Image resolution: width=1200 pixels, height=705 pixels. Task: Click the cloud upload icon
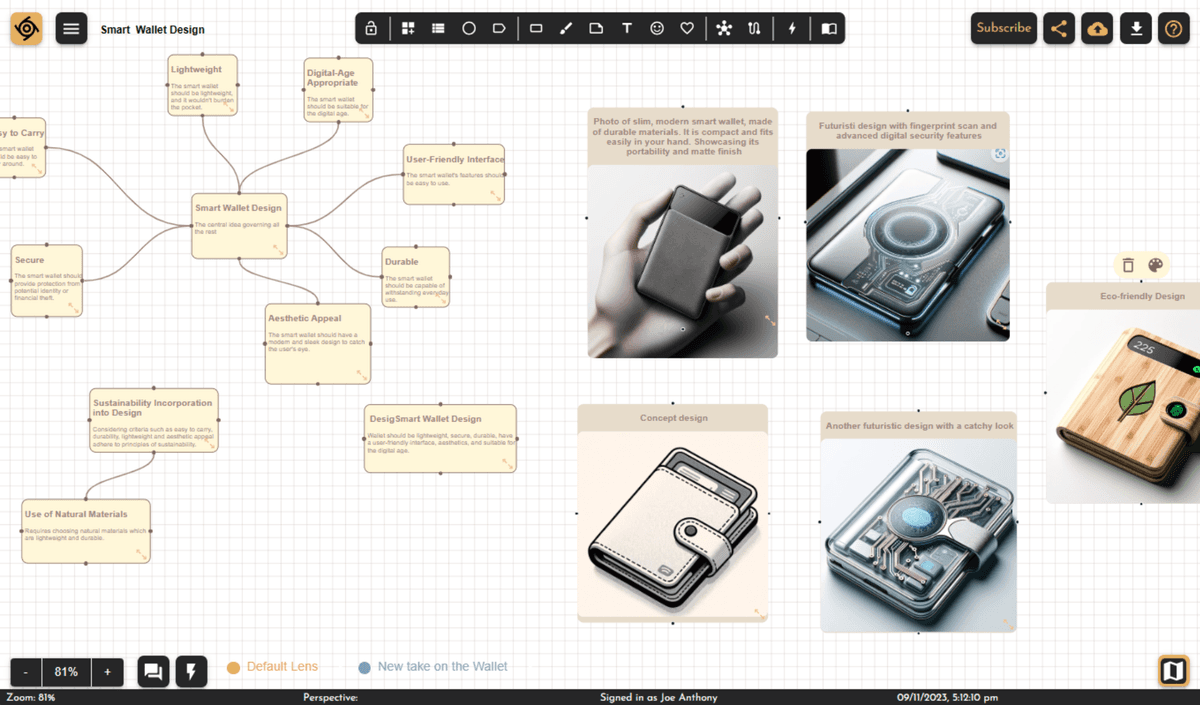[1097, 29]
